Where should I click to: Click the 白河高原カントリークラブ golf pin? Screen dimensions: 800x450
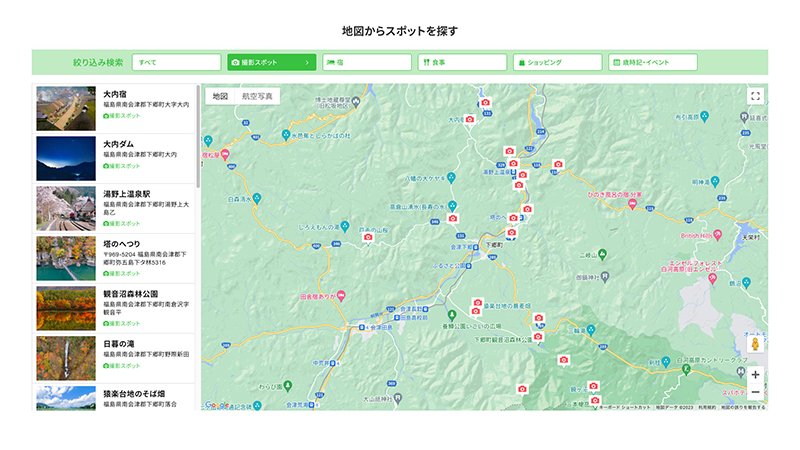point(687,369)
